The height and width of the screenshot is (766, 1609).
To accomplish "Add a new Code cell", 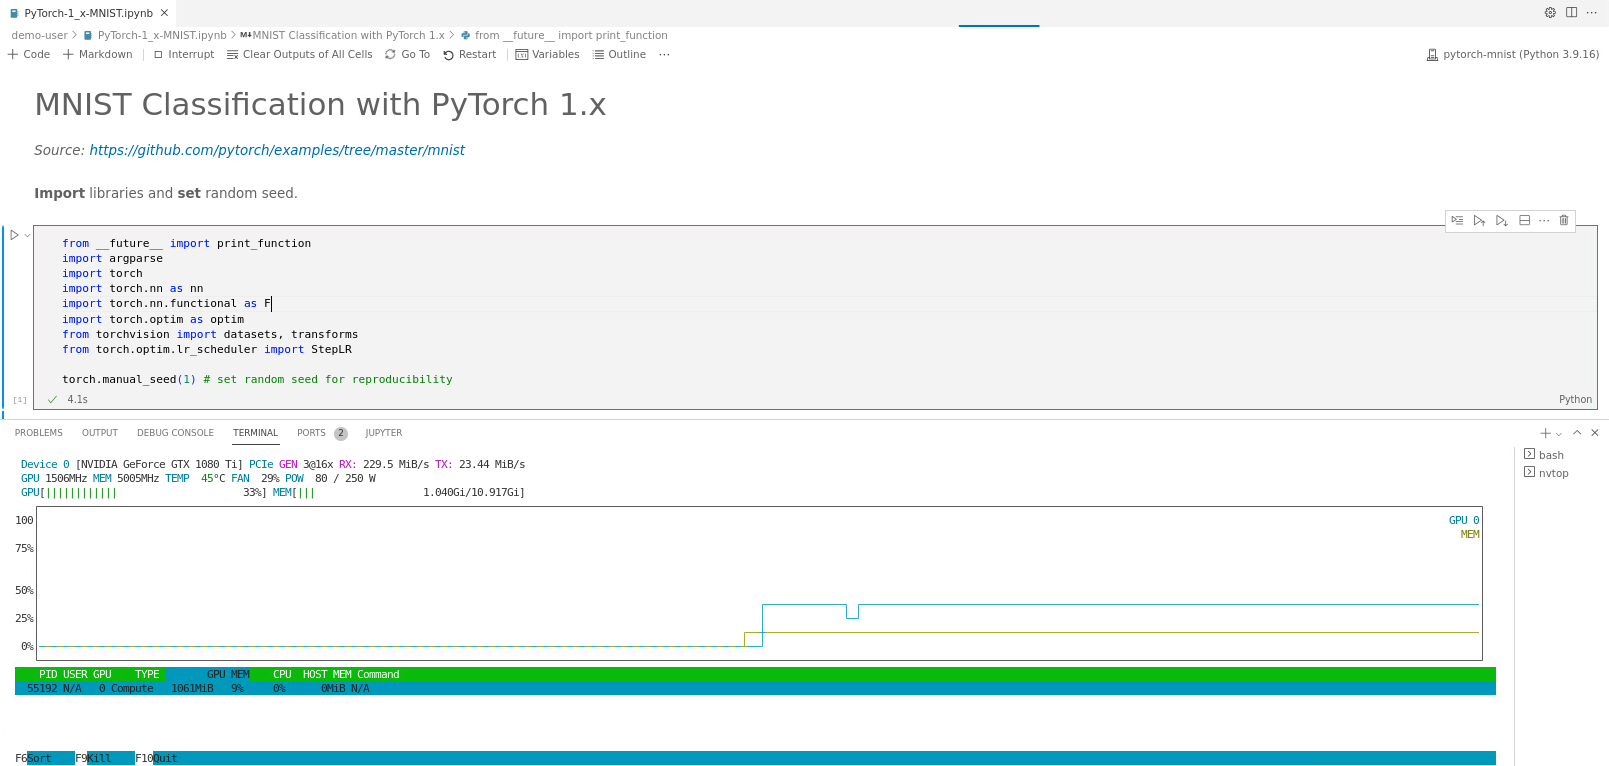I will 29,54.
